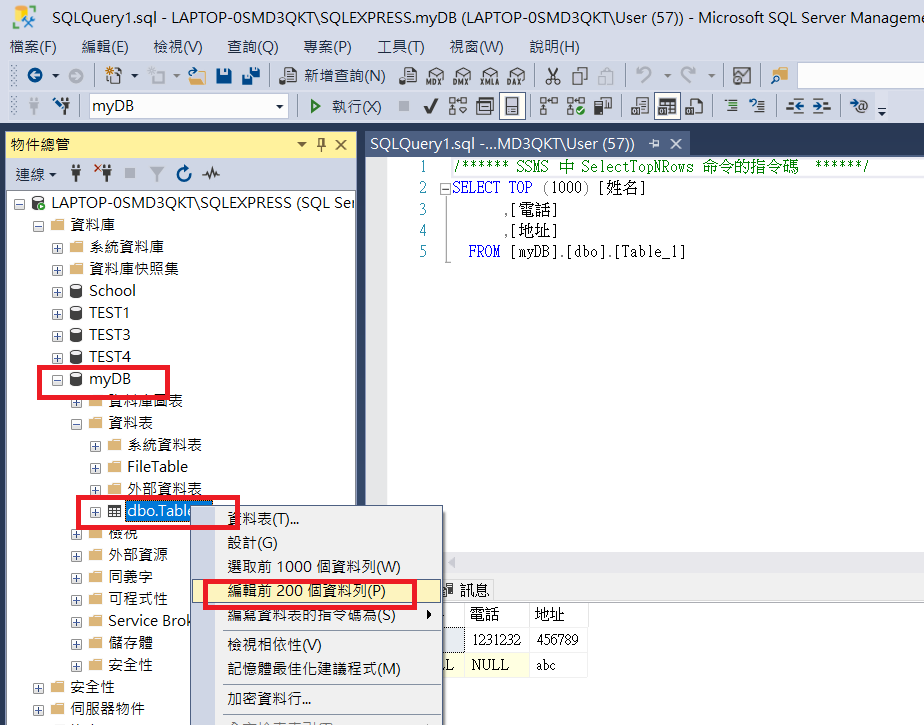Click the Increase Indent icon
Screen dimensions: 924x725
[x=821, y=107]
